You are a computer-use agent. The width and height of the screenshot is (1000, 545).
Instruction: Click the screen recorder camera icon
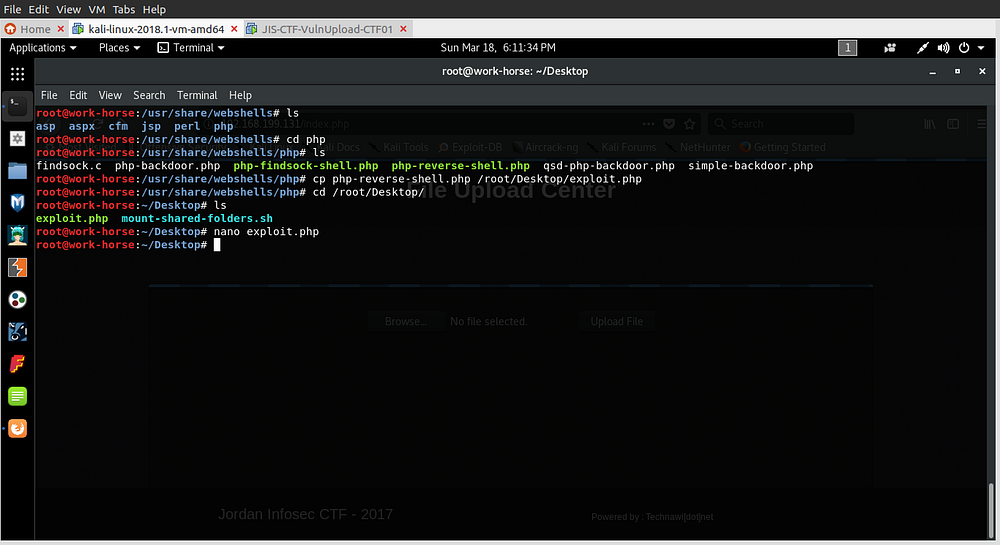[890, 48]
